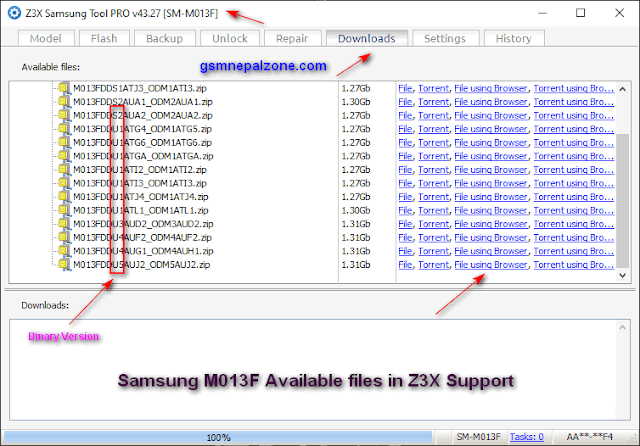Open the Tasks: 0 status link
Image resolution: width=640 pixels, height=446 pixels.
527,437
